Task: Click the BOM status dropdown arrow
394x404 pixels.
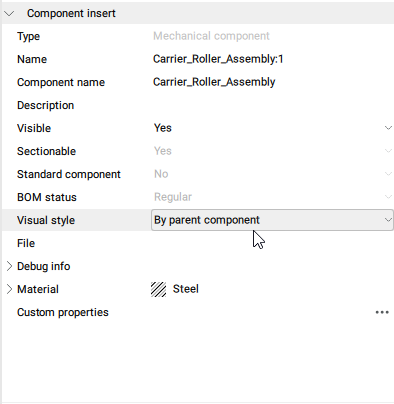Action: [x=388, y=197]
